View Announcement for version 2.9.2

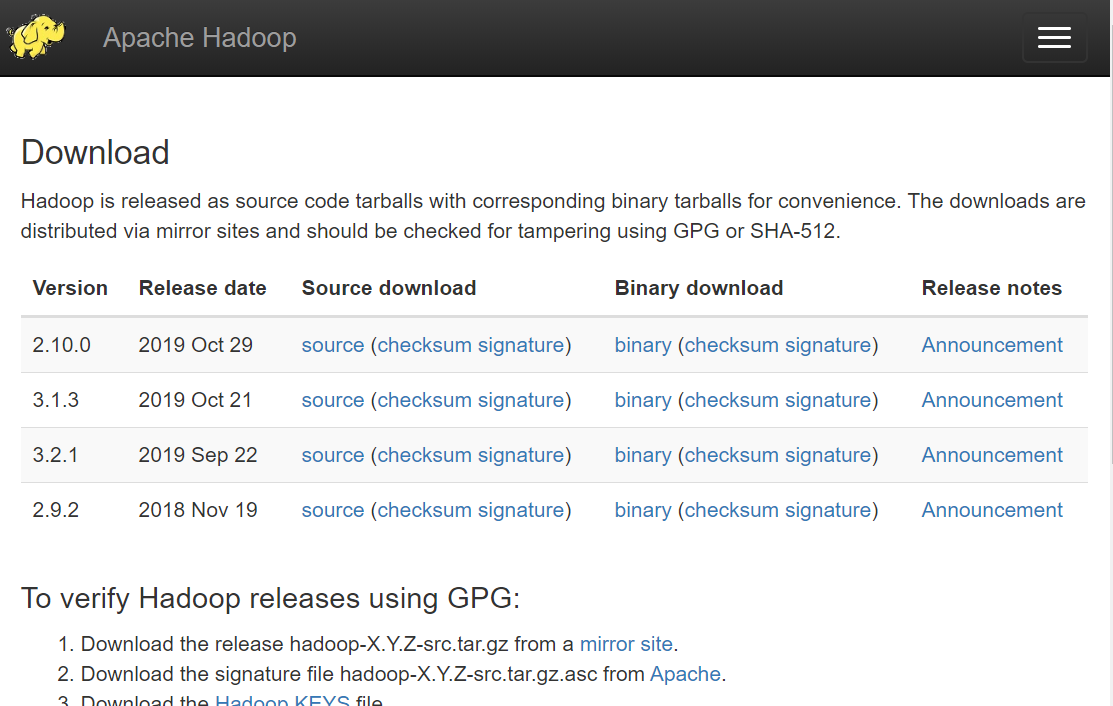click(992, 510)
